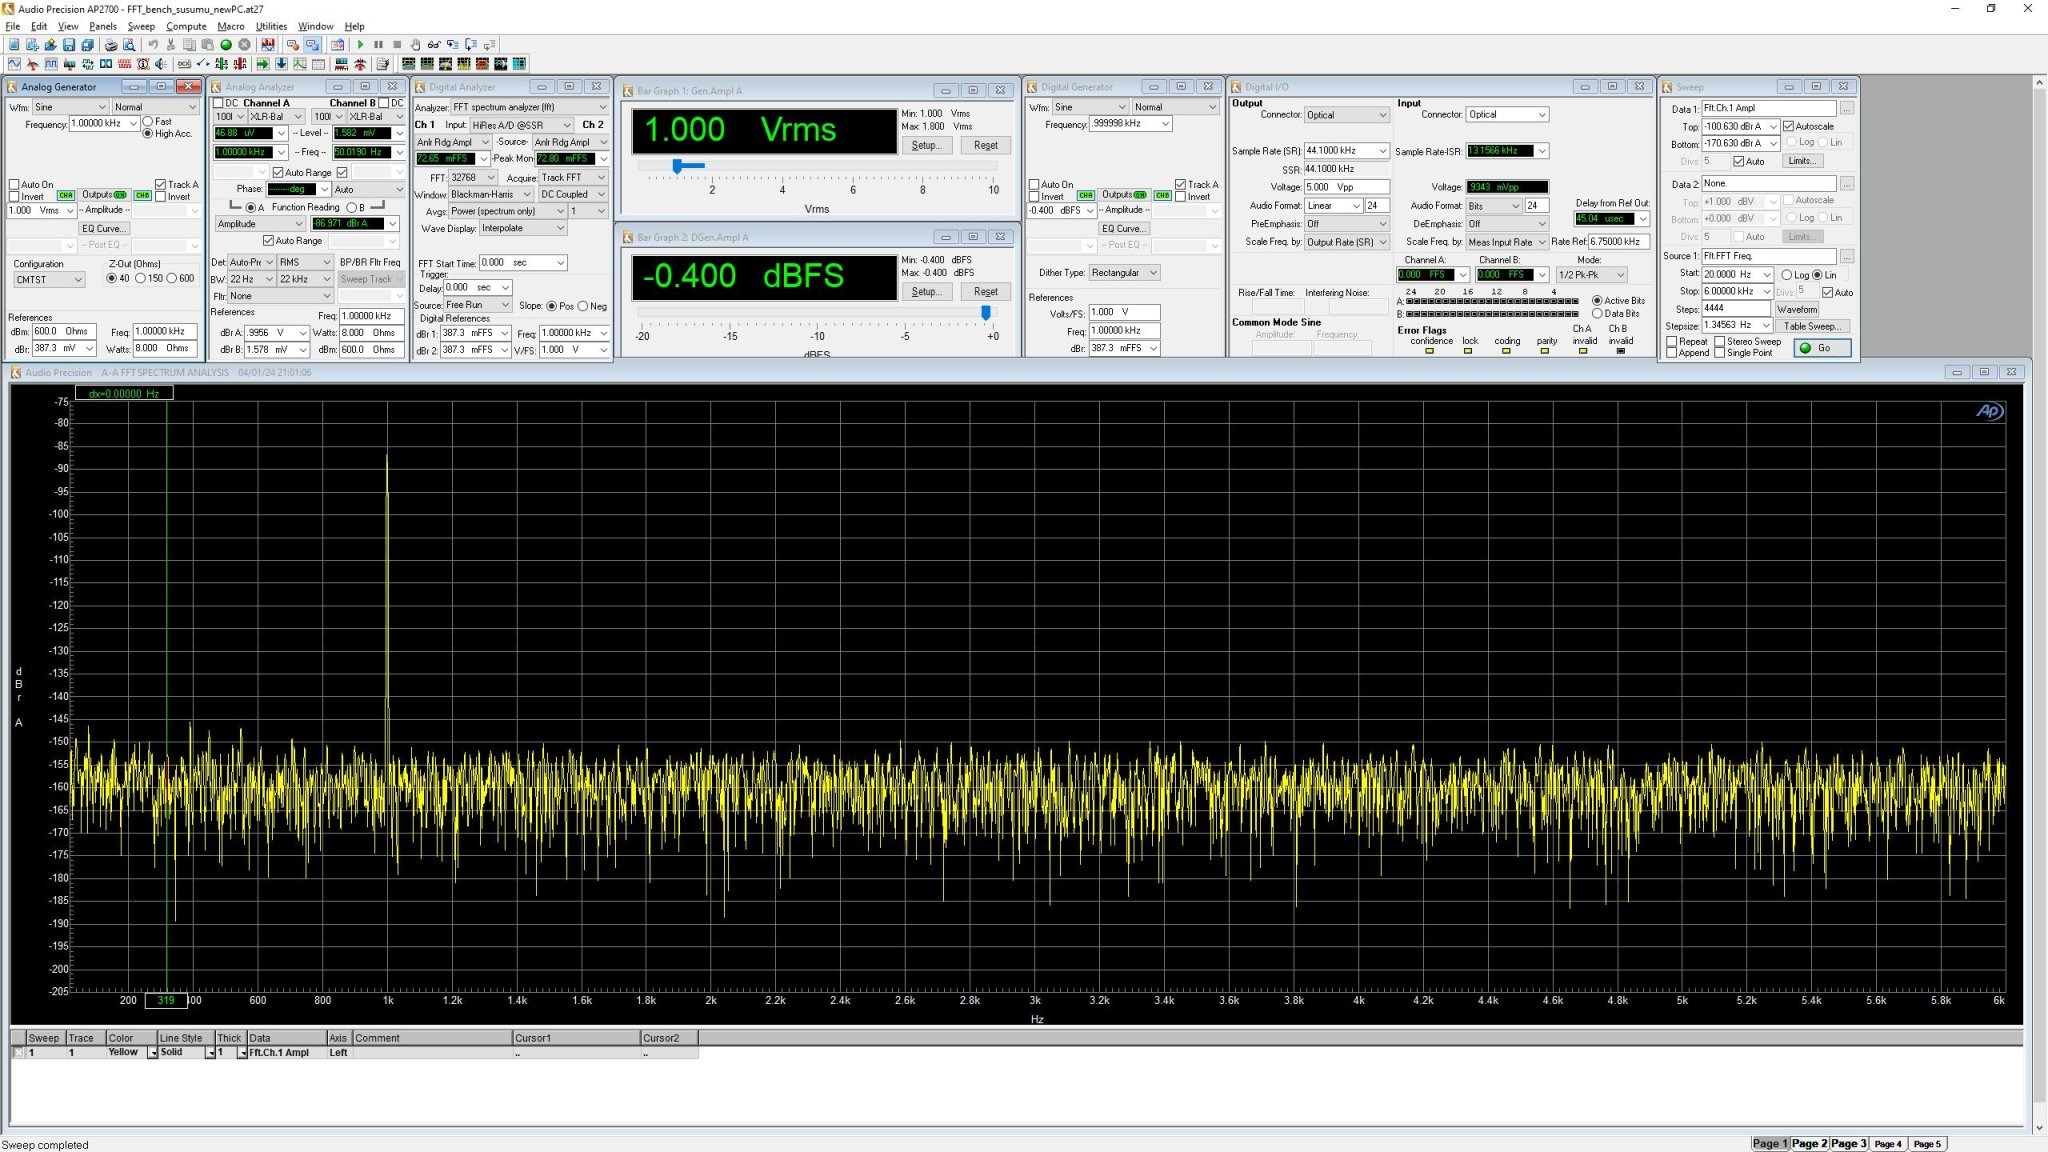2048x1152 pixels.
Task: Open the Sweep menu
Action: (x=141, y=26)
